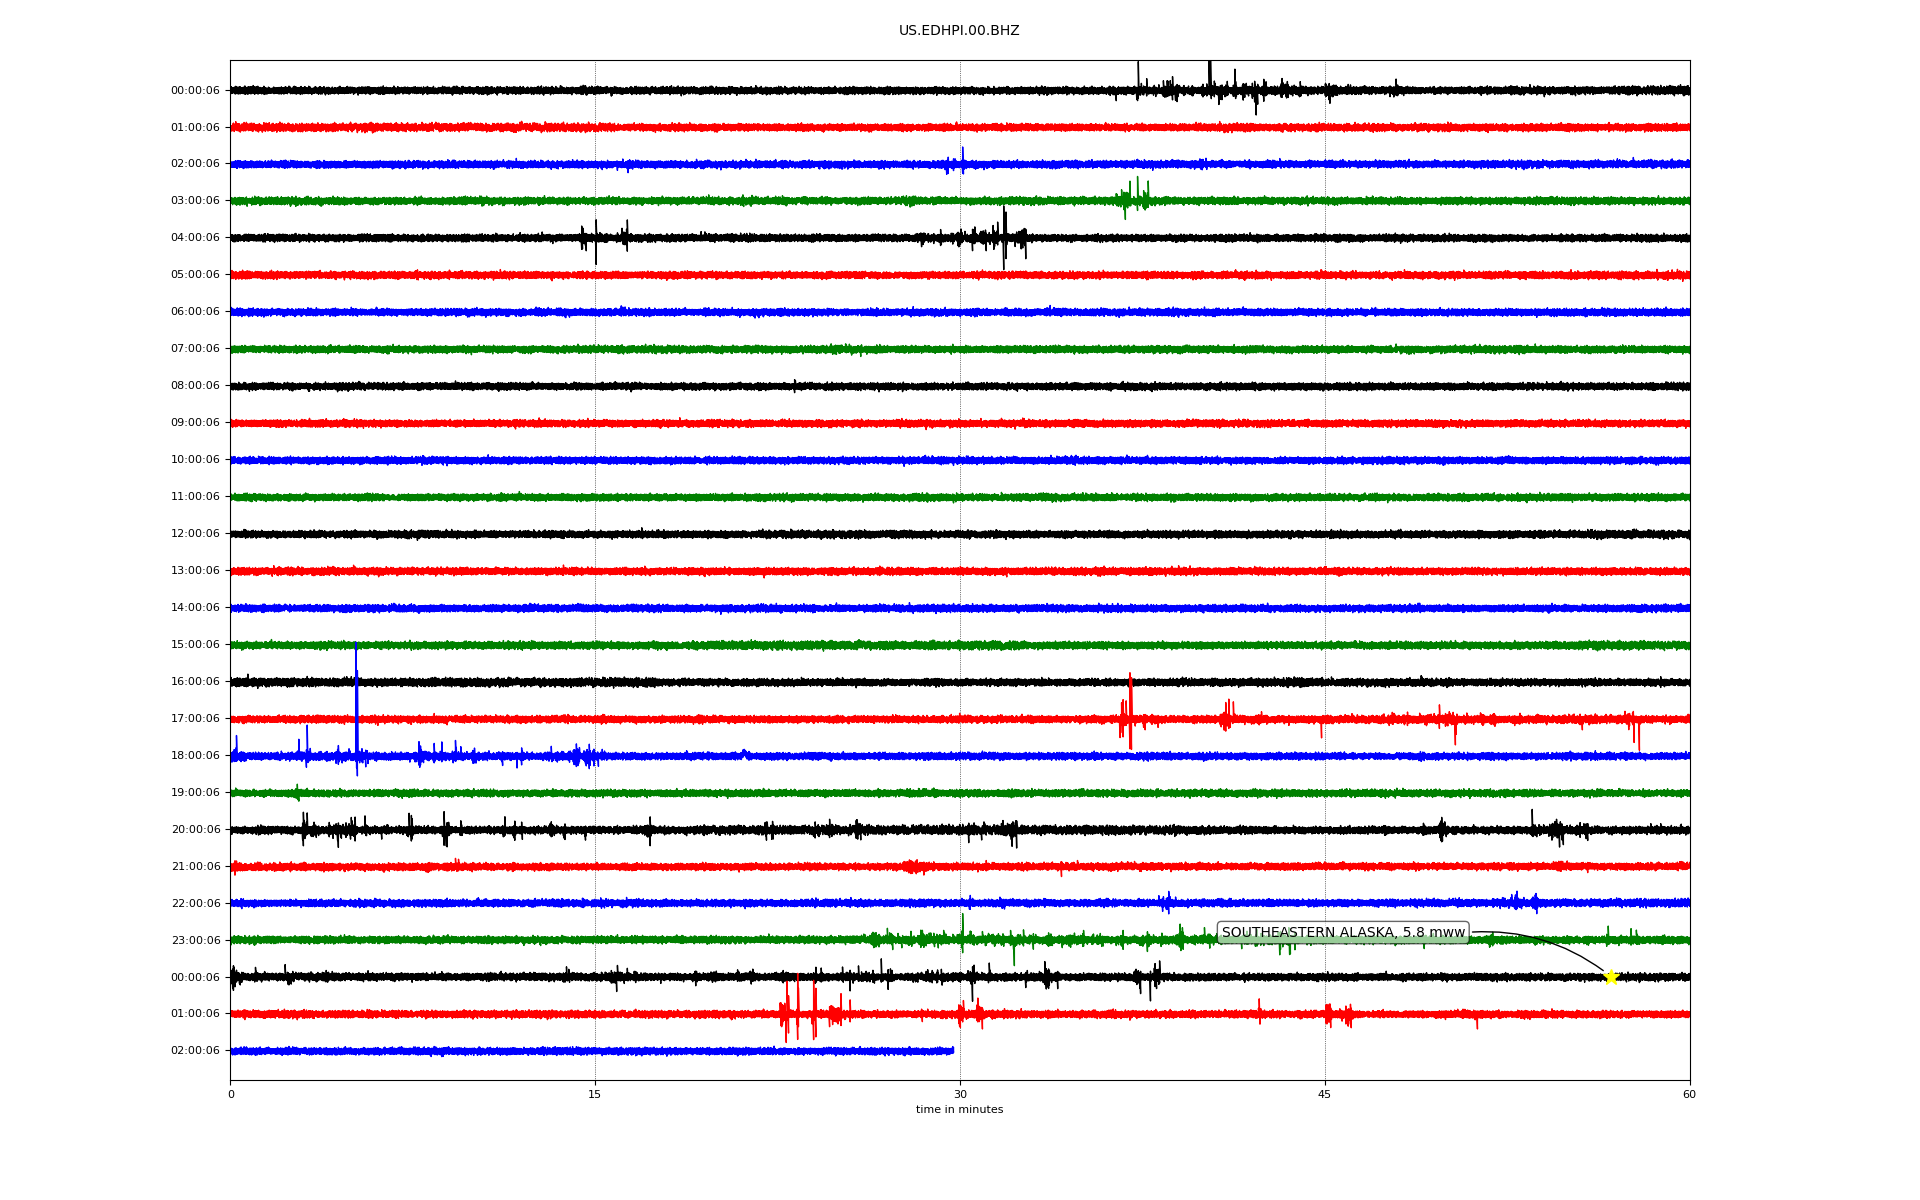Click the 10:00:06 trace time label
Screen dimensions: 1920x1200
click(195, 460)
